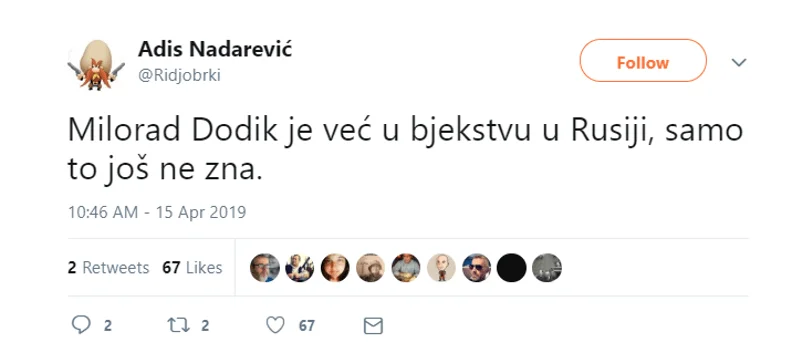Viewport: 802px width, 364px height.
Task: View the 2 Retweets list
Action: point(108,268)
